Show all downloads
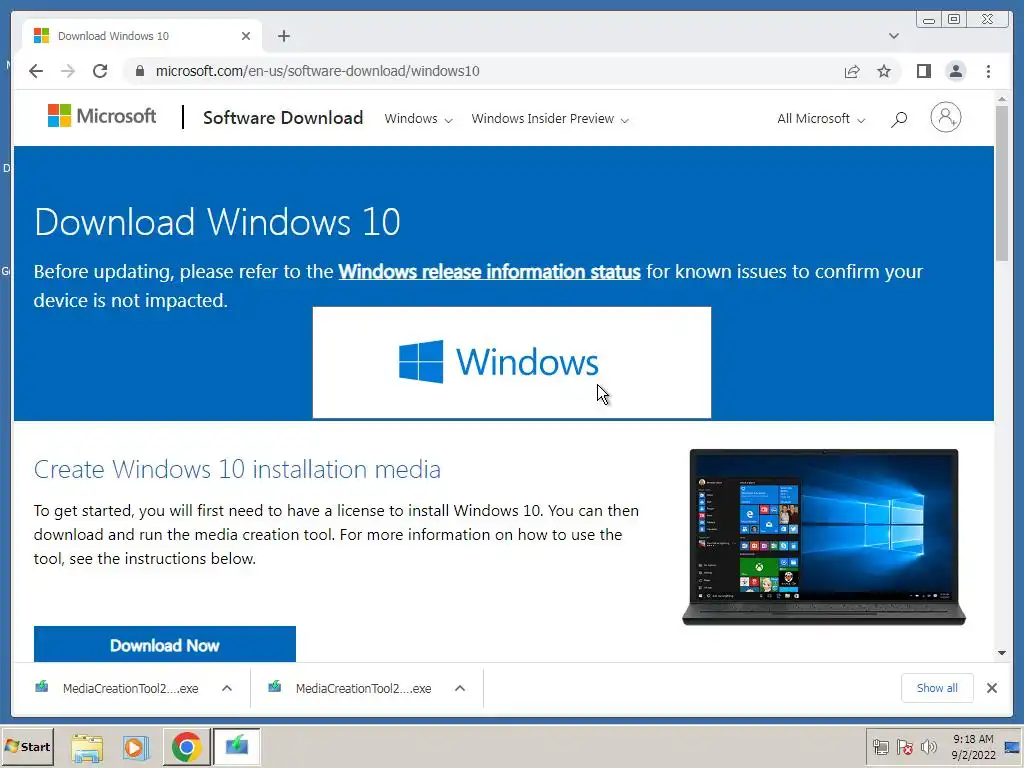This screenshot has width=1024, height=768. (937, 688)
